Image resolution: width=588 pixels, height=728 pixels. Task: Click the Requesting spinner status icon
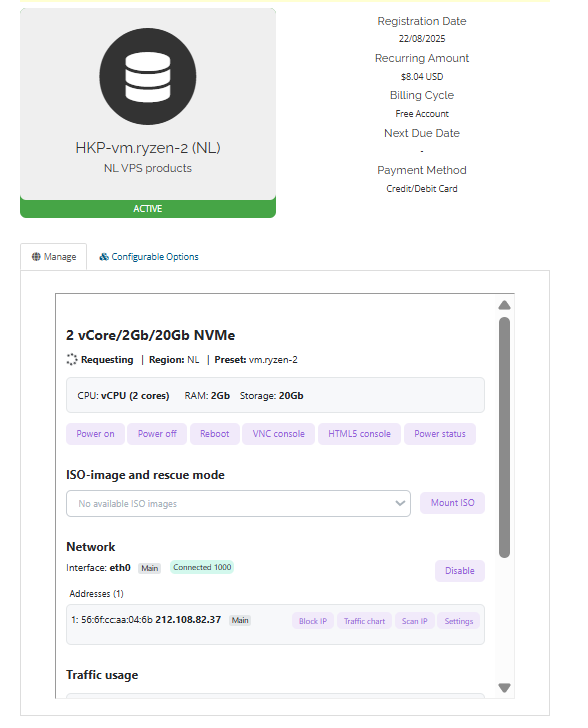(72, 359)
